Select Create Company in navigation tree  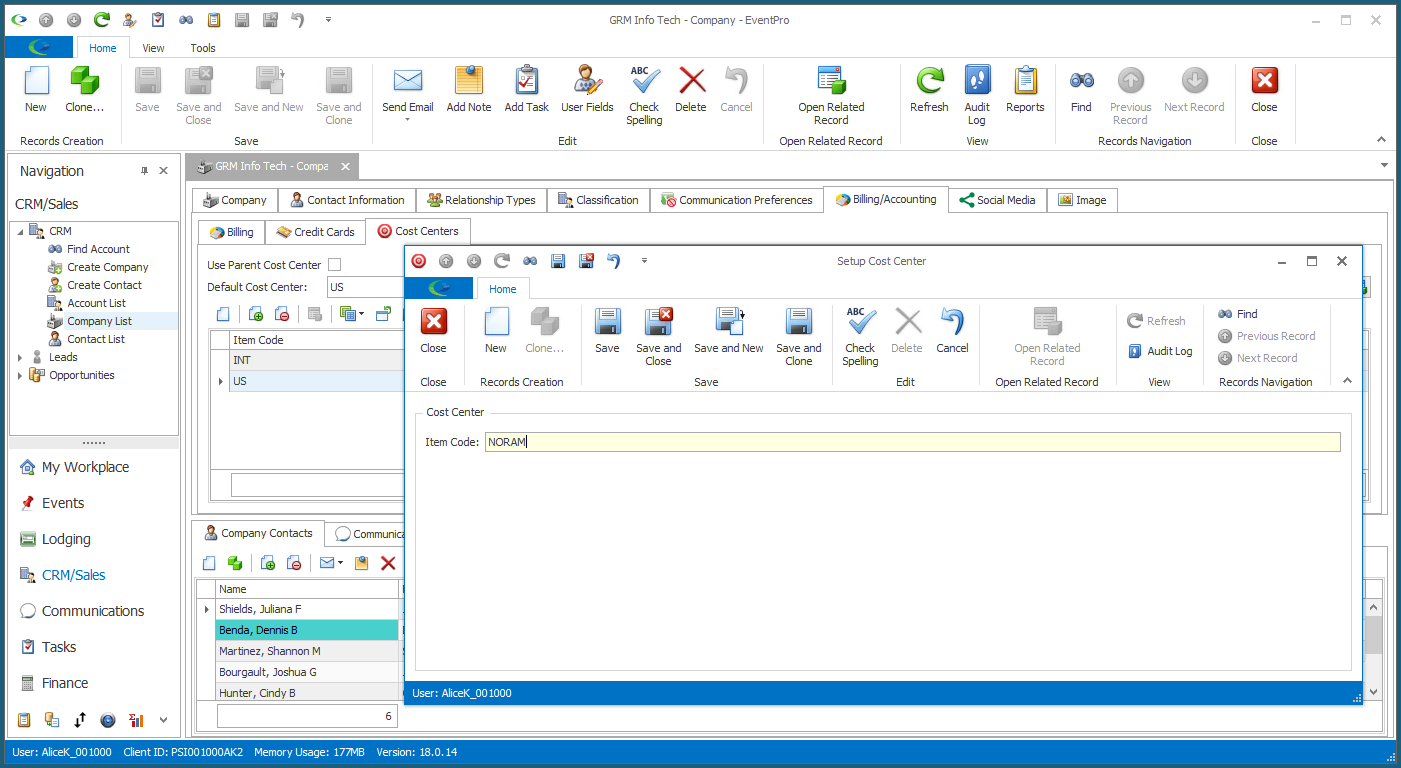click(107, 267)
